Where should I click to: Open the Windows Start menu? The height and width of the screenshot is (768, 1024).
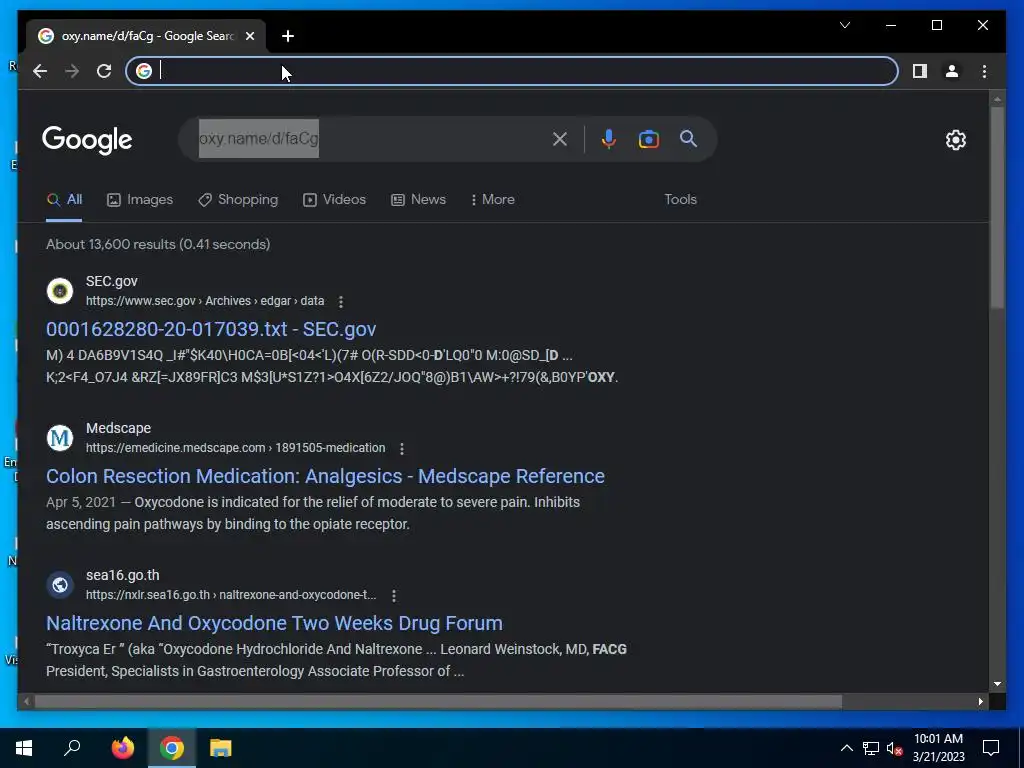click(x=24, y=748)
